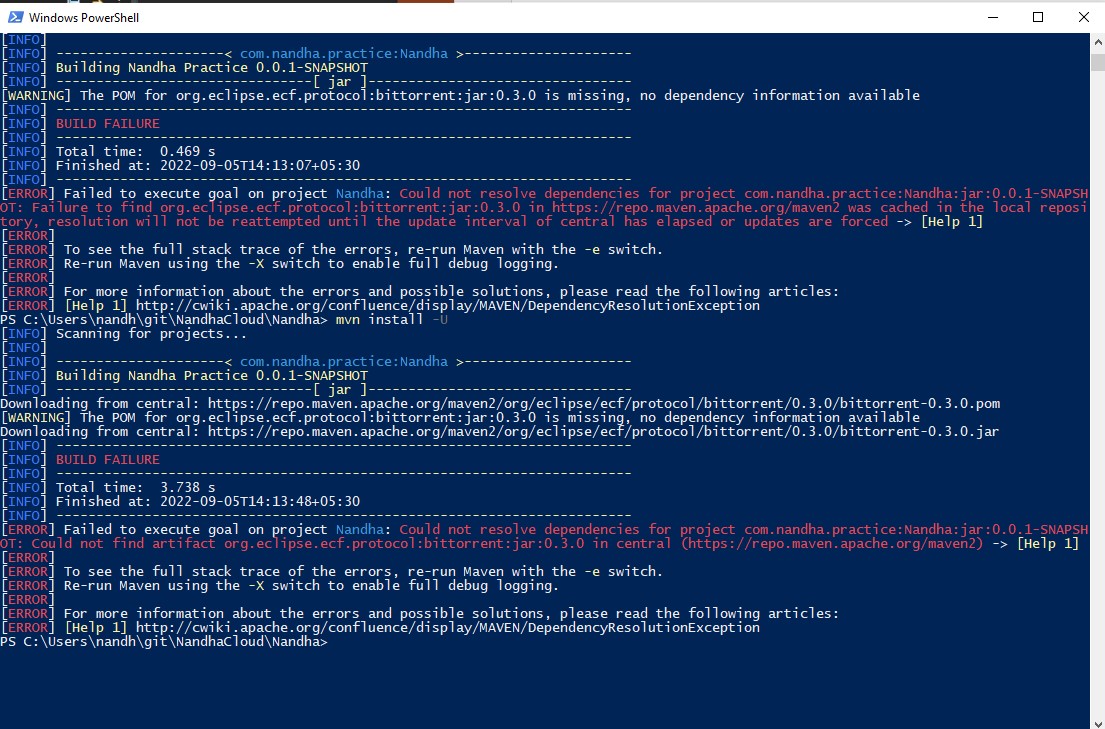1105x729 pixels.
Task: Maximize the Windows PowerShell window
Action: point(1037,17)
